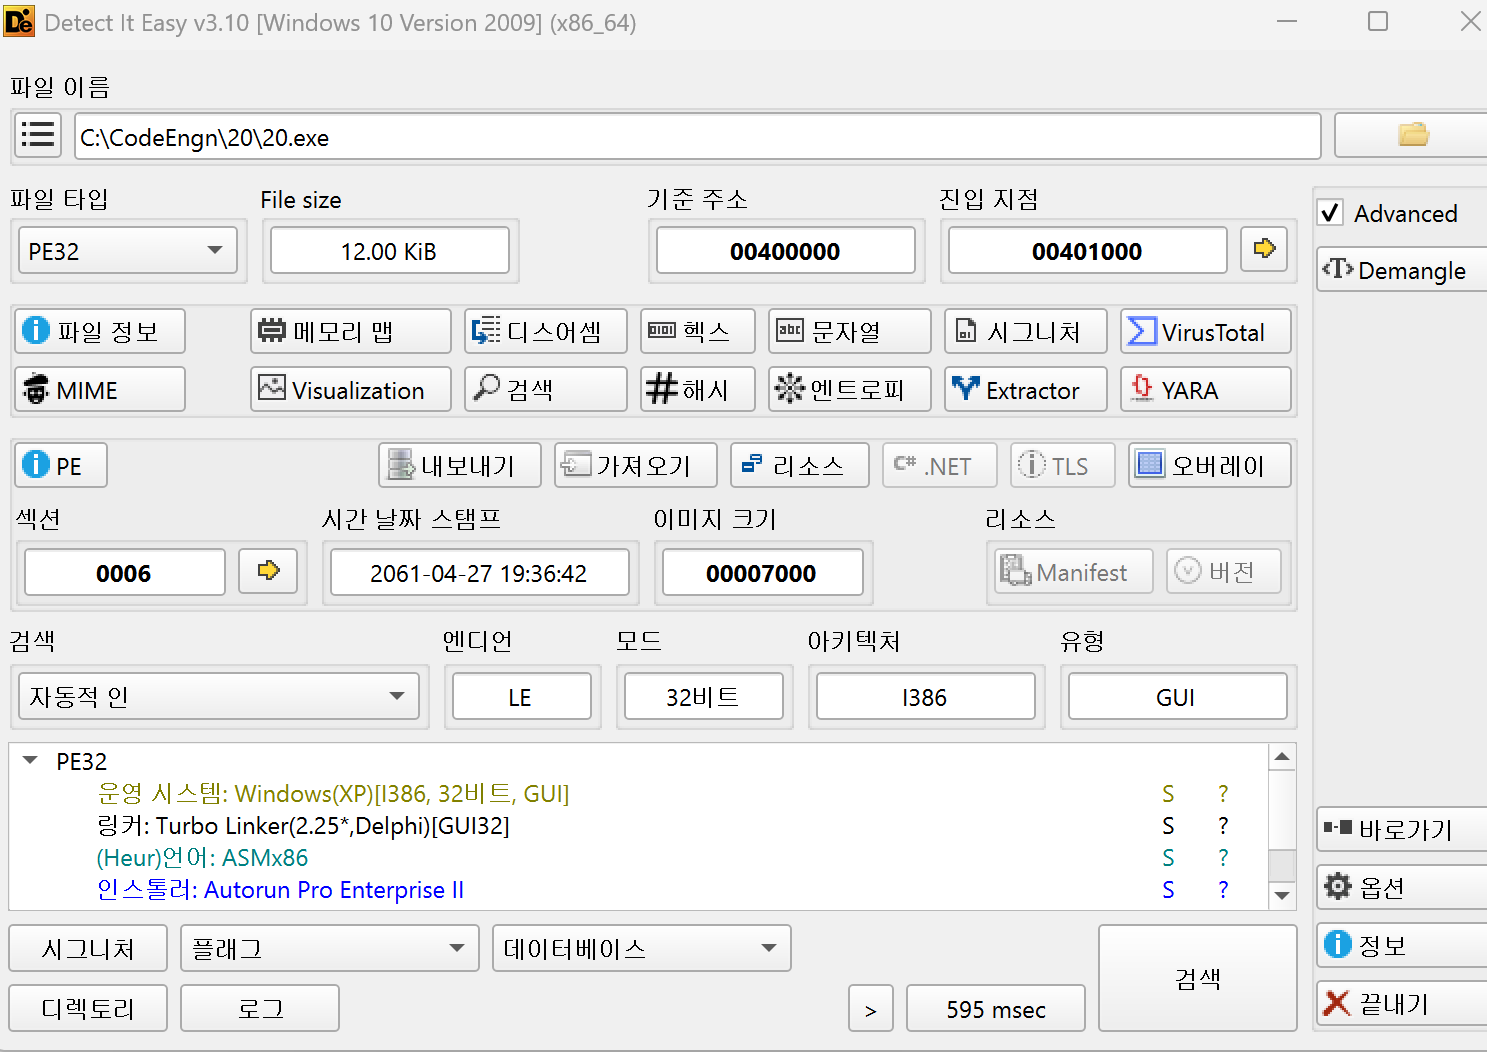Open the 문자열 strings viewer

(850, 331)
